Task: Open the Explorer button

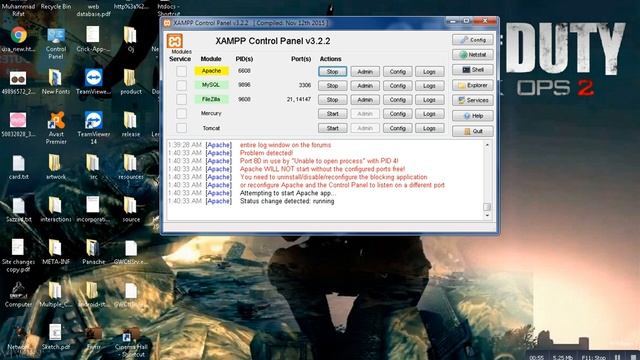Action: (x=473, y=85)
